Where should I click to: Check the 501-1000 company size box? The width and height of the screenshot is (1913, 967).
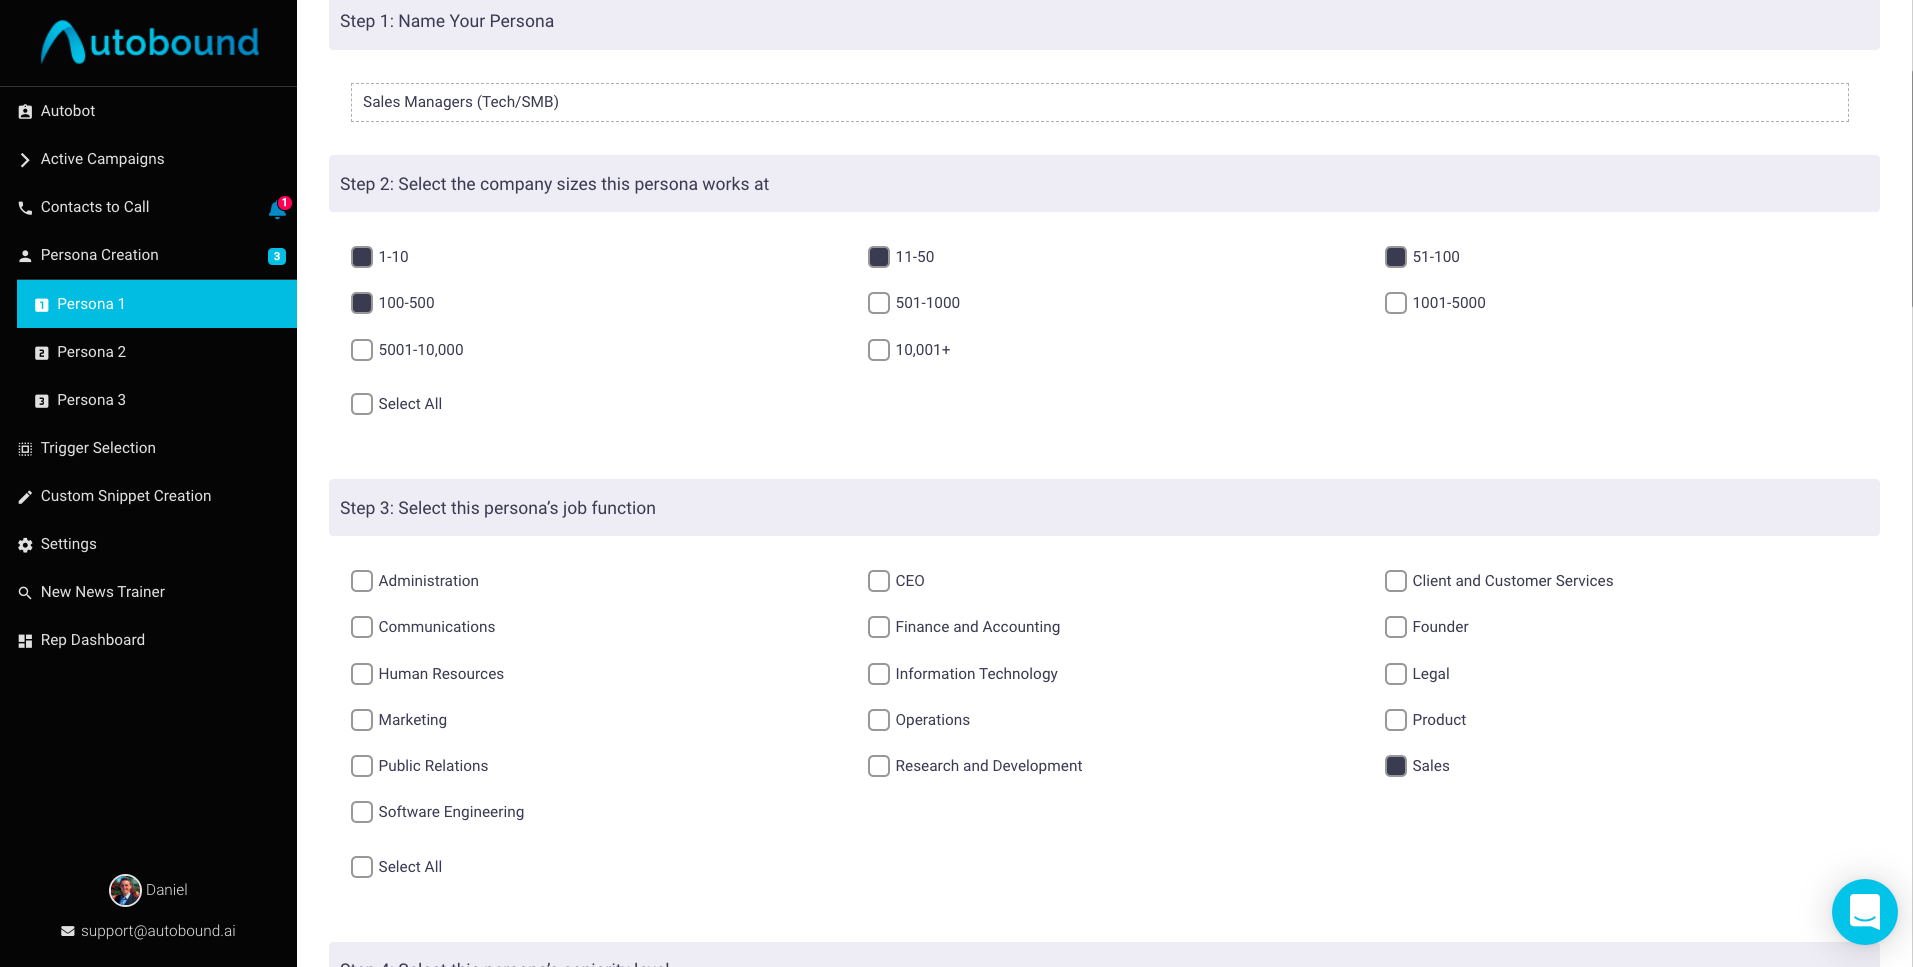pyautogui.click(x=879, y=303)
